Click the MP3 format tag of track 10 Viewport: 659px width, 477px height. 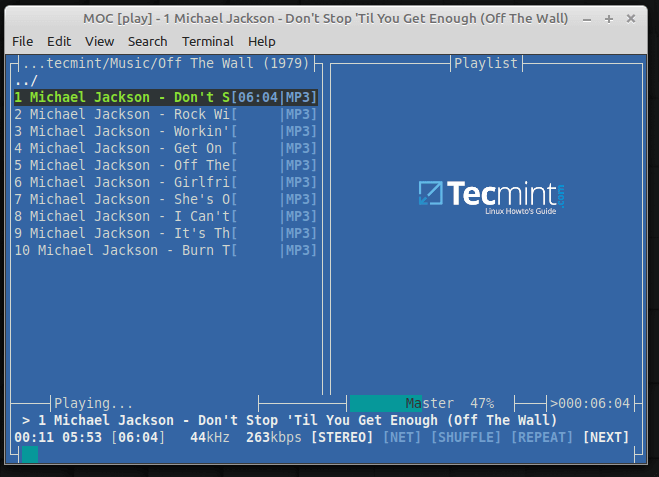(x=298, y=250)
